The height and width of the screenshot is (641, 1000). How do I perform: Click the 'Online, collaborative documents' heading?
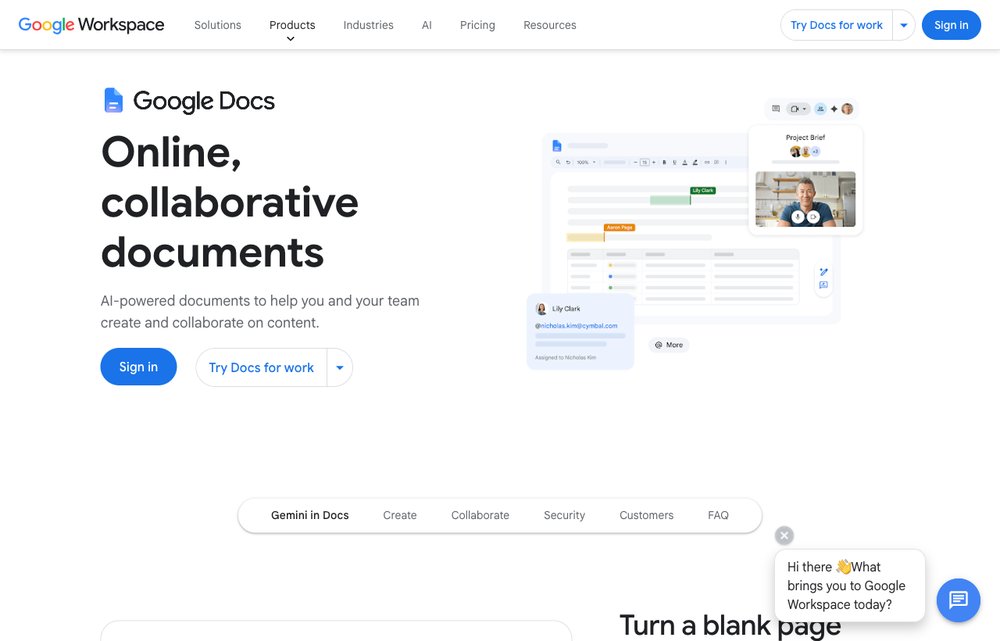pyautogui.click(x=230, y=202)
